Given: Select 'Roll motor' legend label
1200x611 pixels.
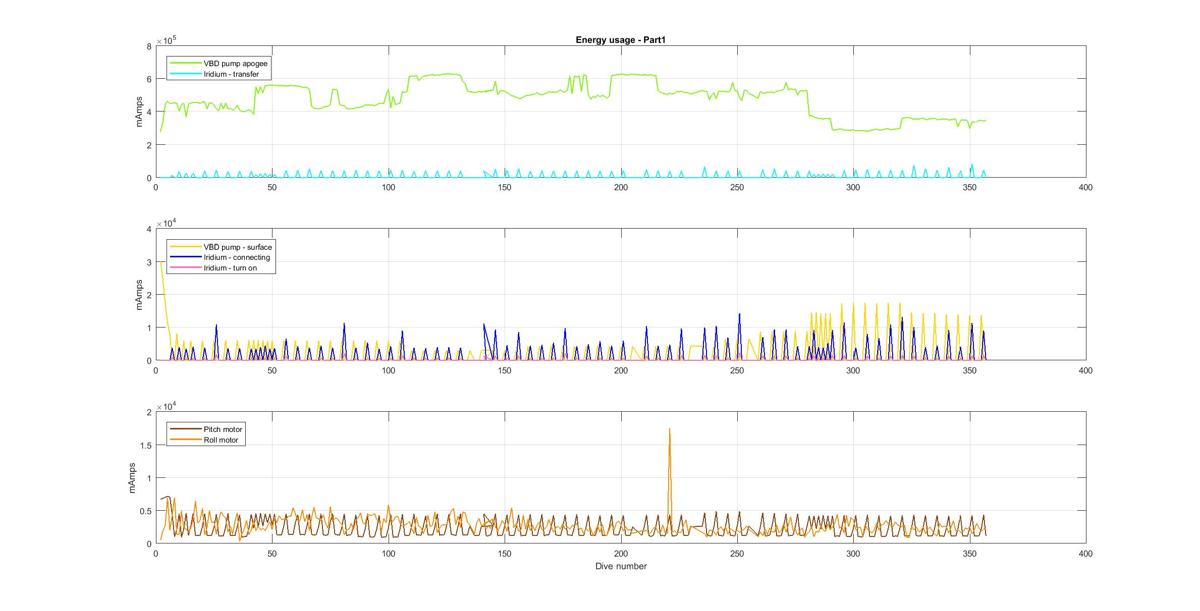Looking at the screenshot, I should [x=222, y=439].
